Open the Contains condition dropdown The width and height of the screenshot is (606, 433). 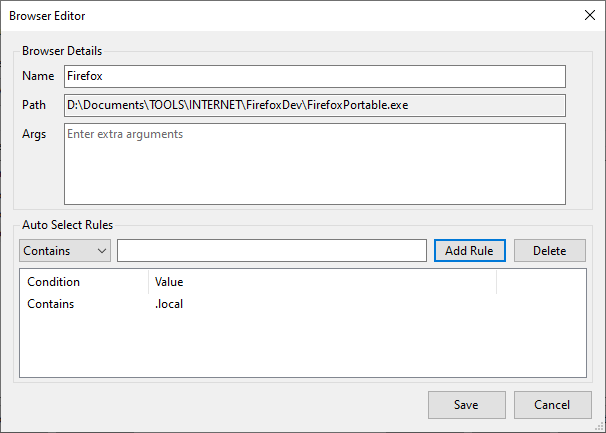pyautogui.click(x=64, y=250)
